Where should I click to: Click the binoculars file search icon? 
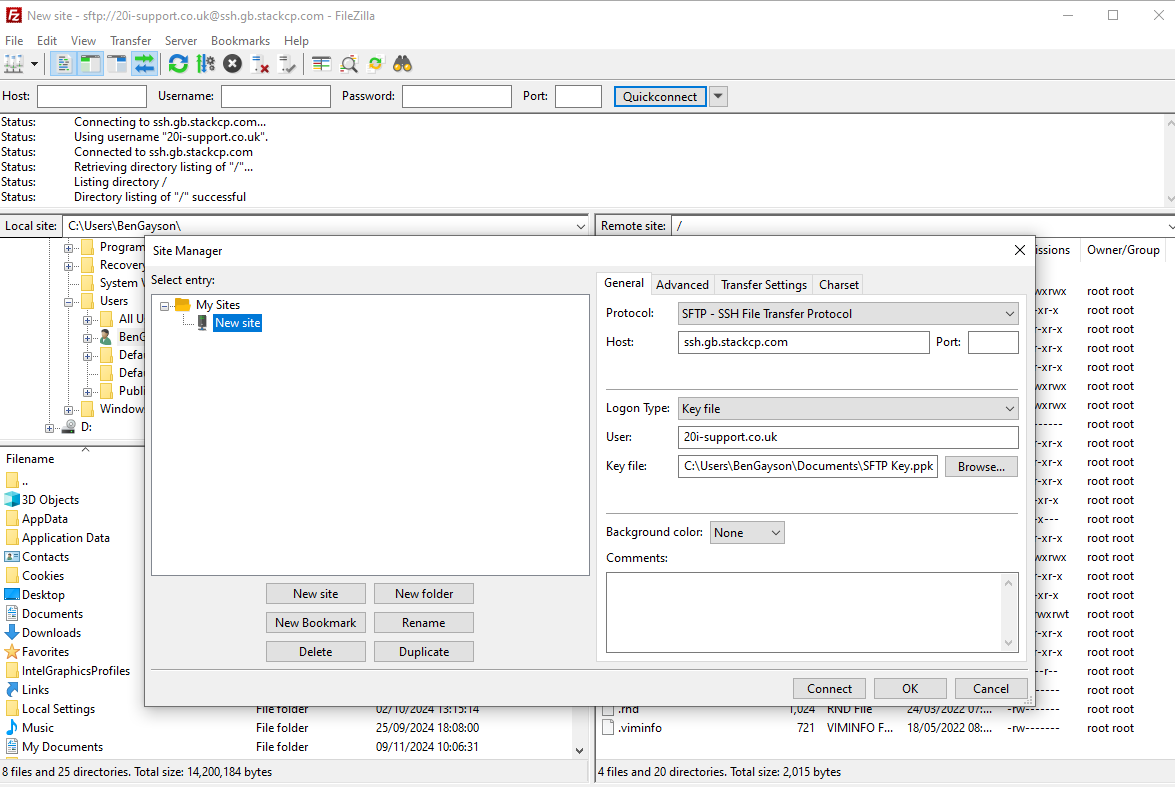coord(402,64)
